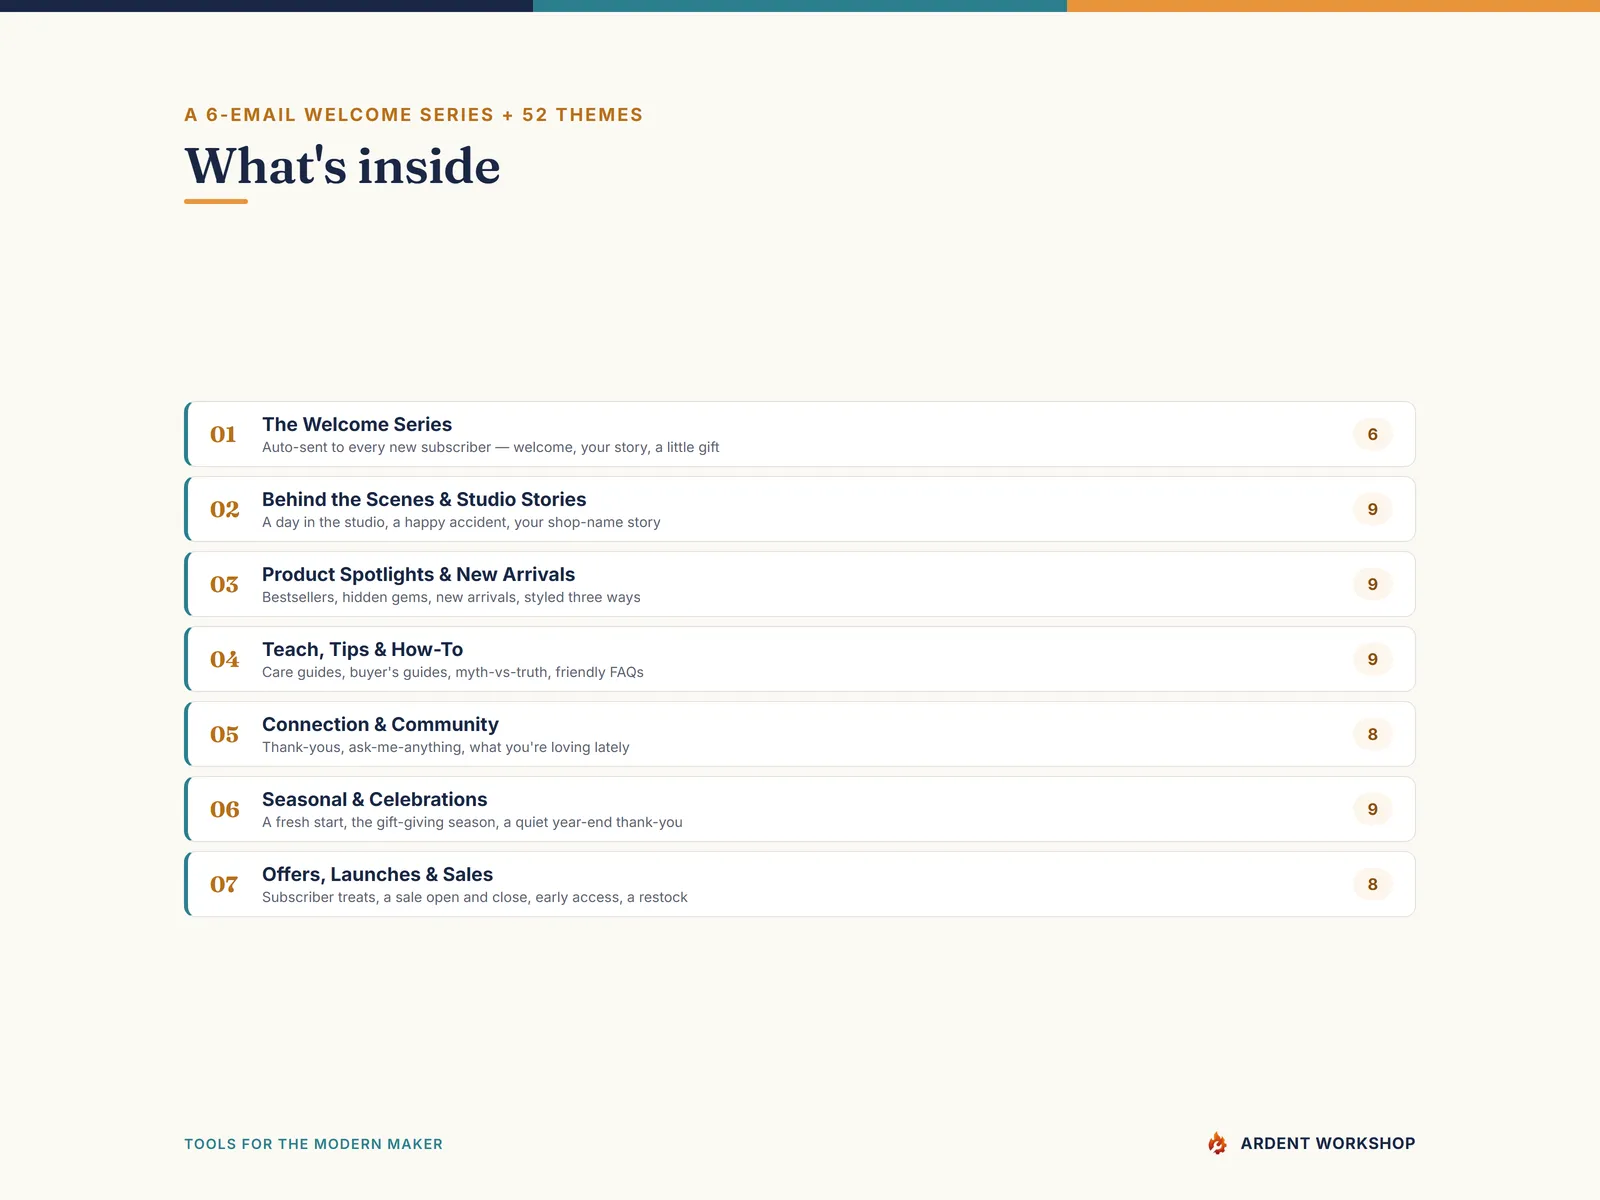Click the count badge 6 for Welcome Series
Screen dimensions: 1600x1200
point(1372,434)
